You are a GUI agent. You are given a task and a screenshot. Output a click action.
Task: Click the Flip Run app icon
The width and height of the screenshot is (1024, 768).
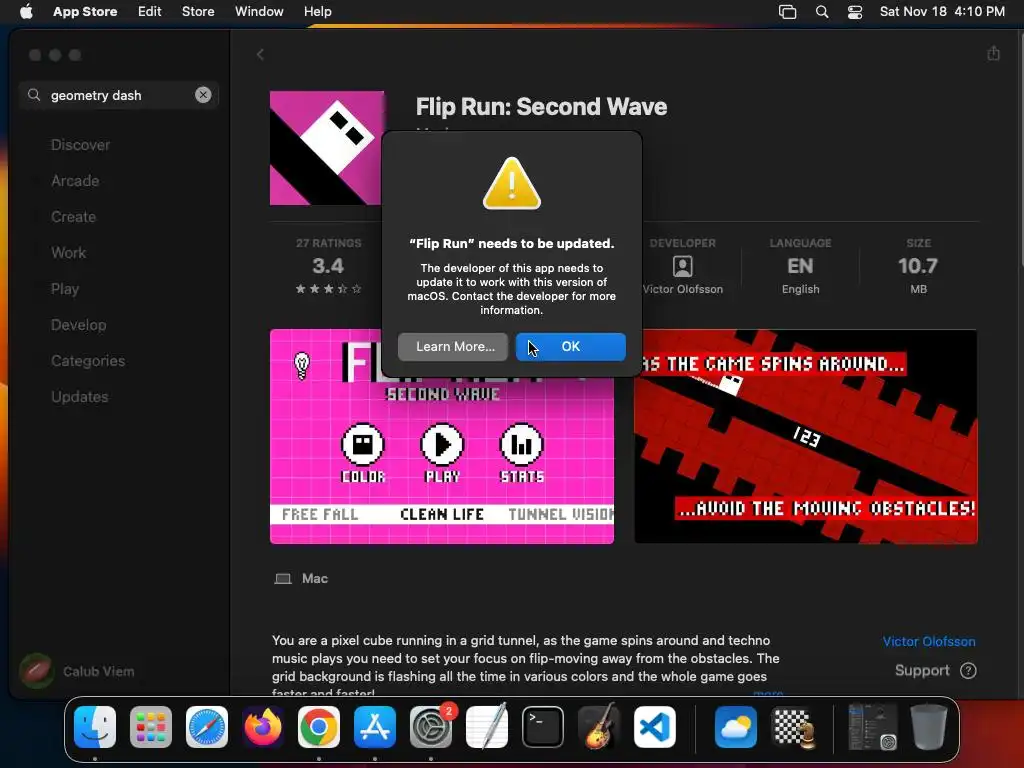tap(327, 148)
